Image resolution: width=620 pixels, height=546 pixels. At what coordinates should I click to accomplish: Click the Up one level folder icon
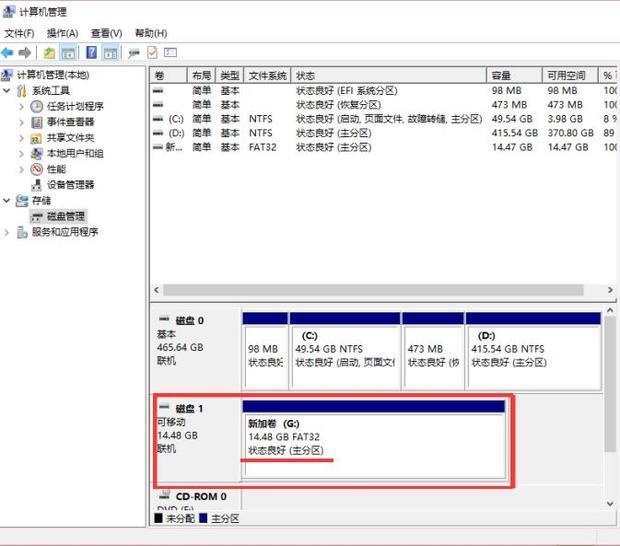[49, 53]
